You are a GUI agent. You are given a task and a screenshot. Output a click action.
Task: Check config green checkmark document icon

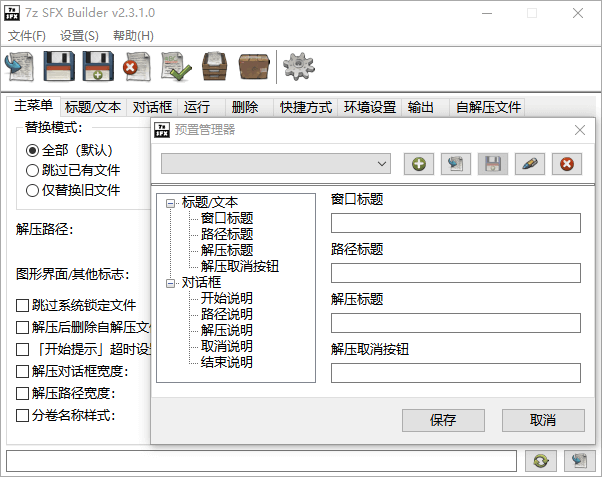tap(176, 67)
